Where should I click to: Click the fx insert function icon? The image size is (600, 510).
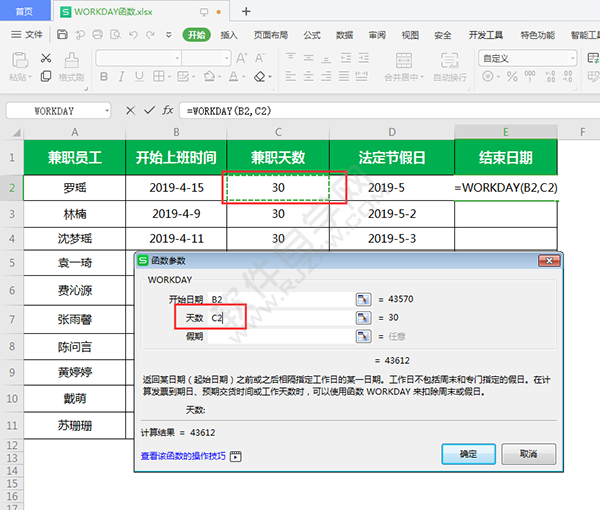point(168,111)
